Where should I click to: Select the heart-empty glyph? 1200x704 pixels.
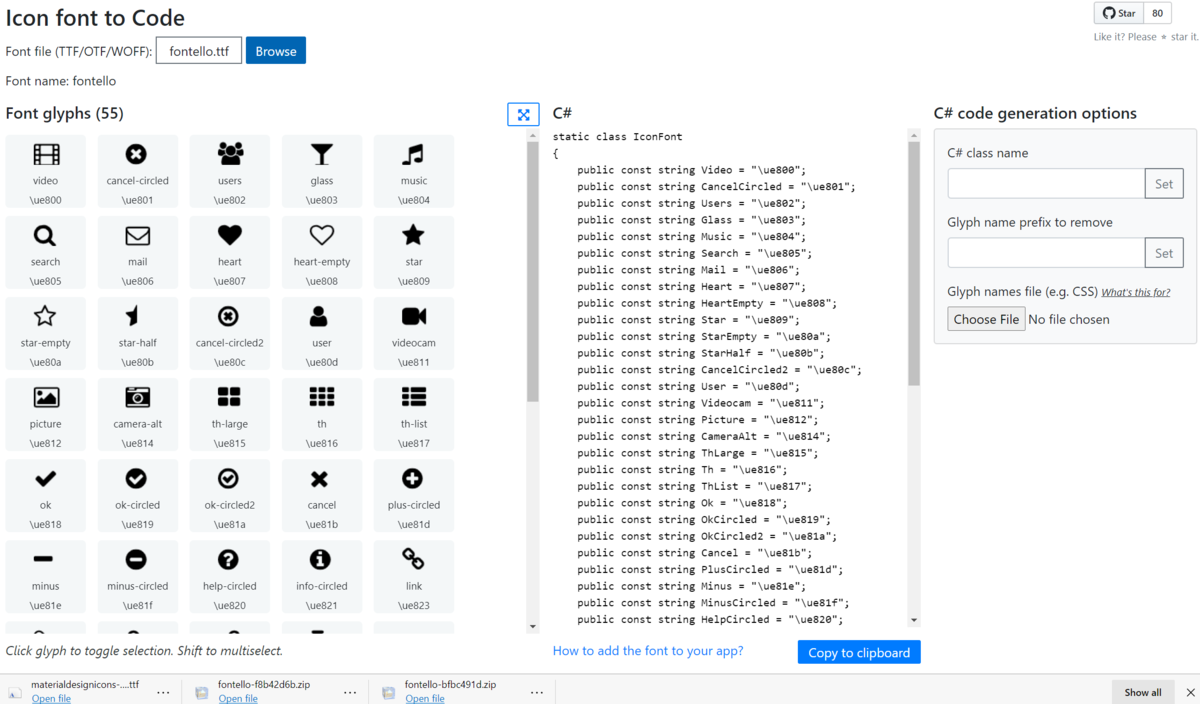click(x=322, y=252)
